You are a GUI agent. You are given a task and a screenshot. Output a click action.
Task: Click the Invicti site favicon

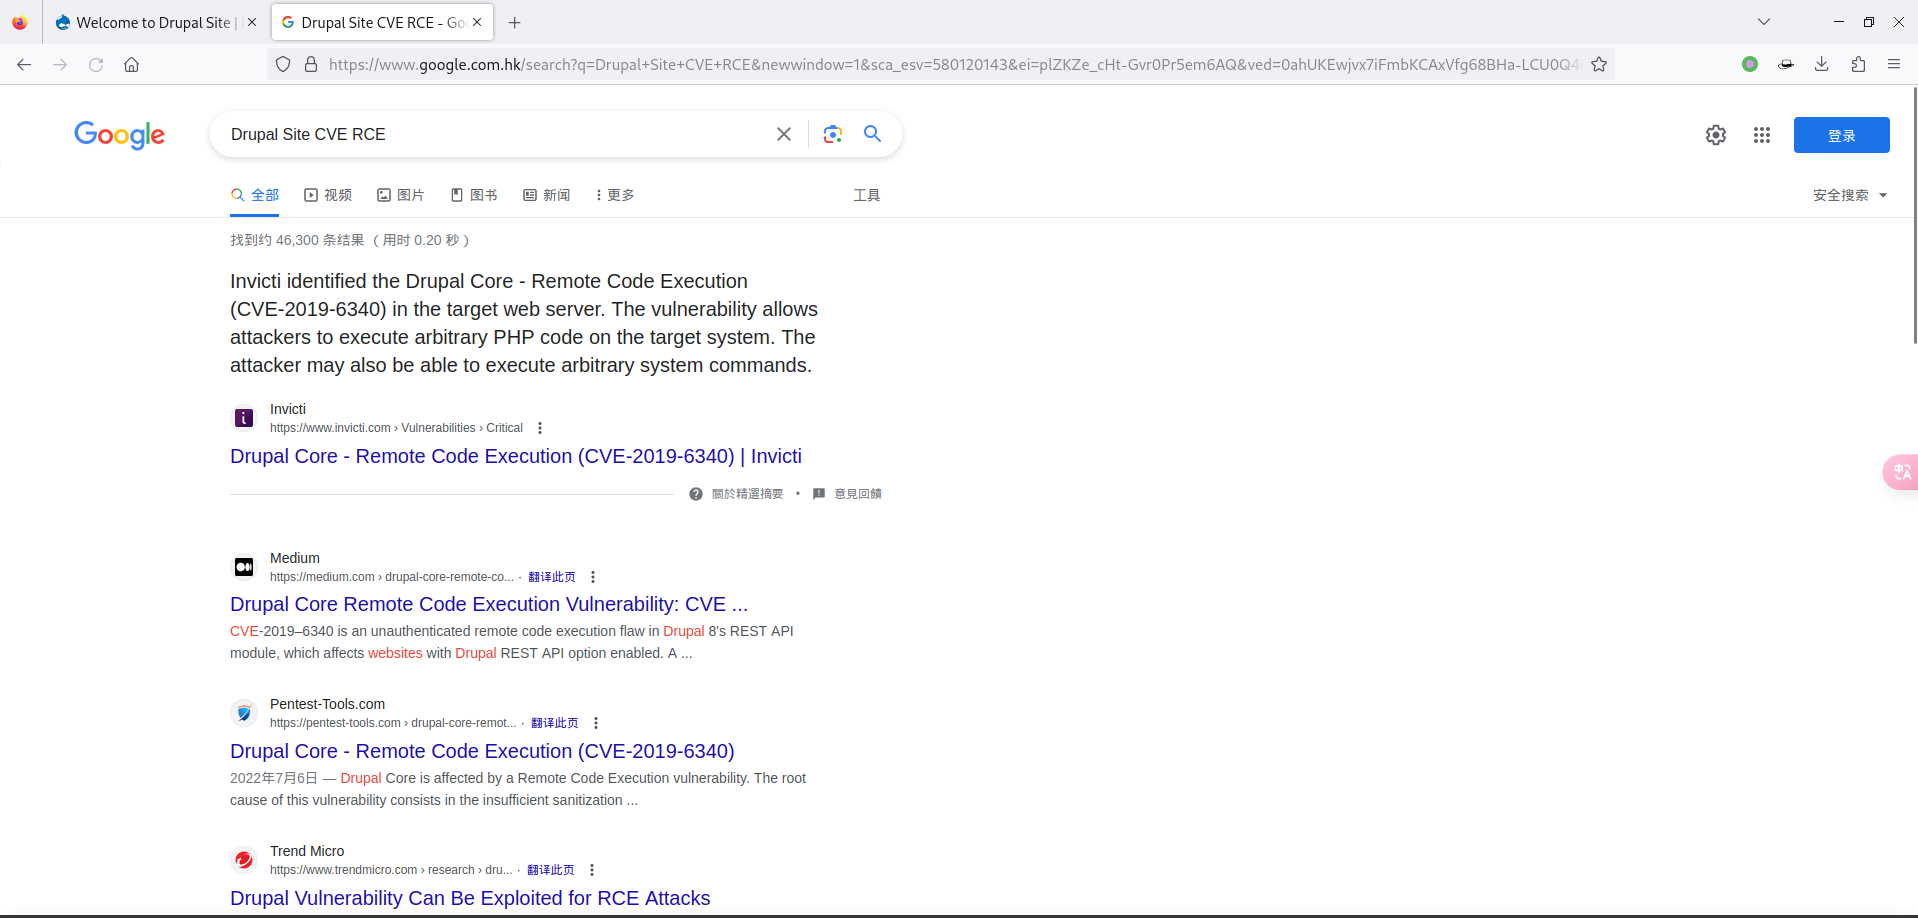(244, 418)
